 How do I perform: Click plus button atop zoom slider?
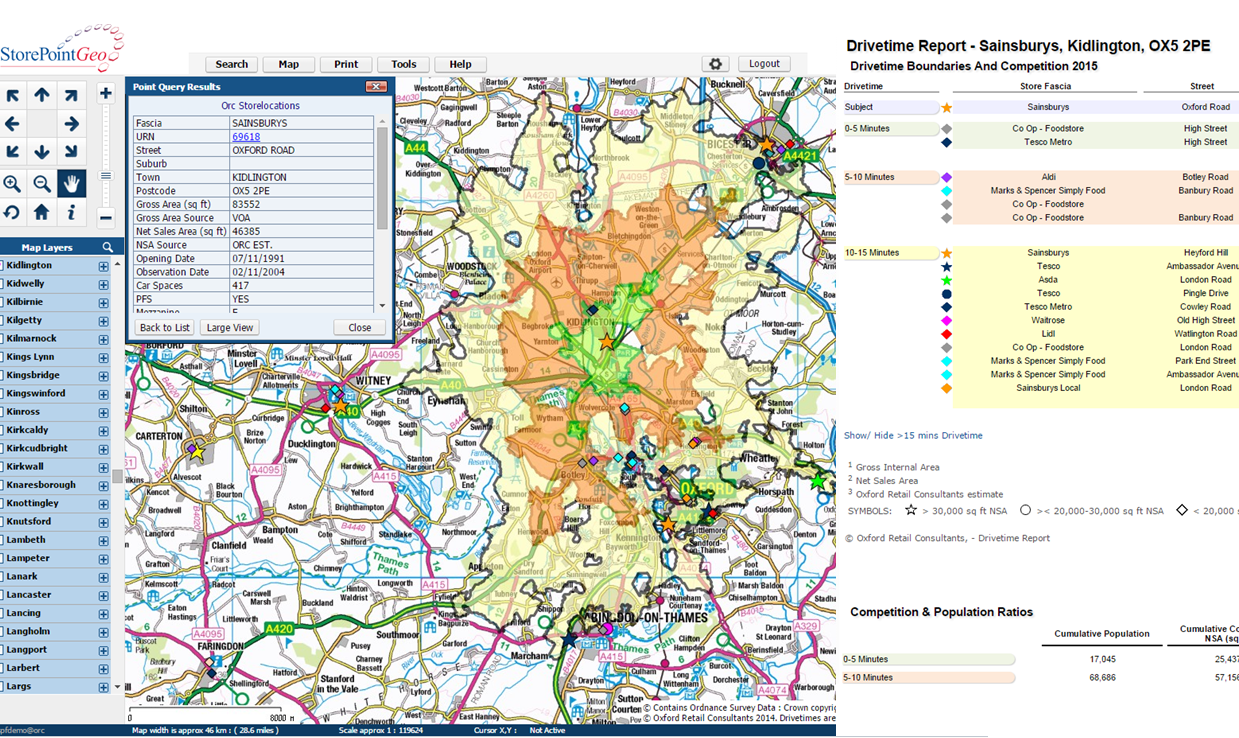[106, 94]
